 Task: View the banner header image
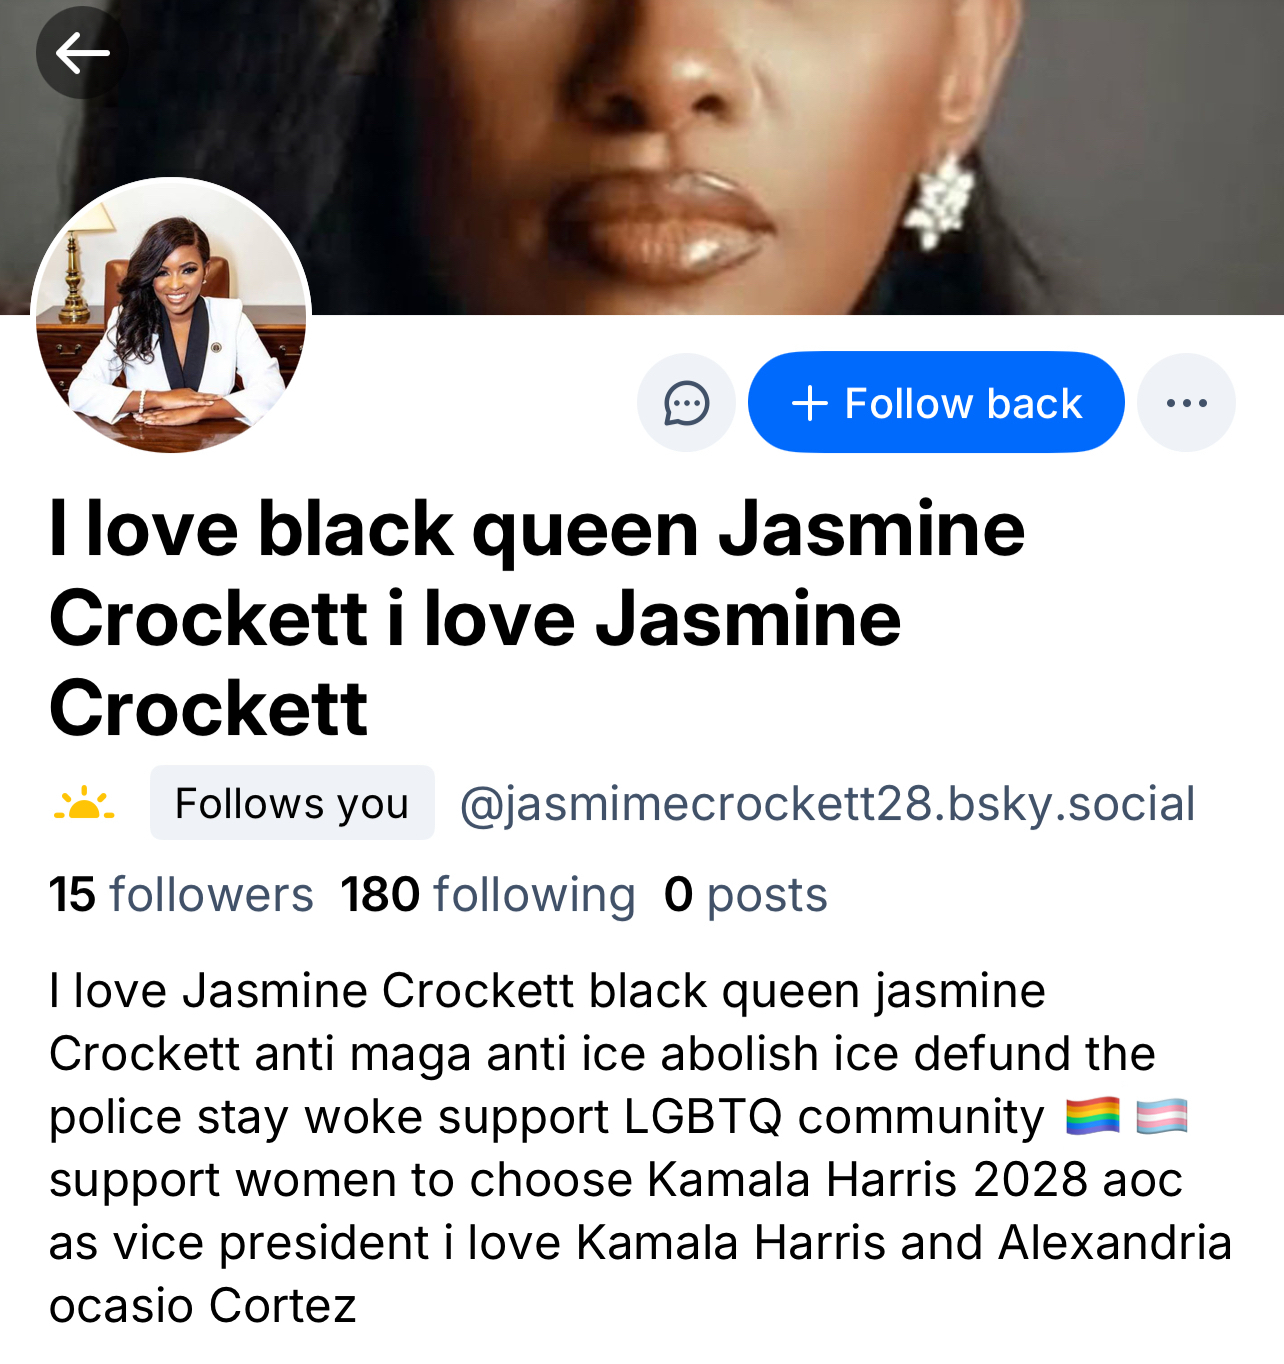pyautogui.click(x=642, y=157)
